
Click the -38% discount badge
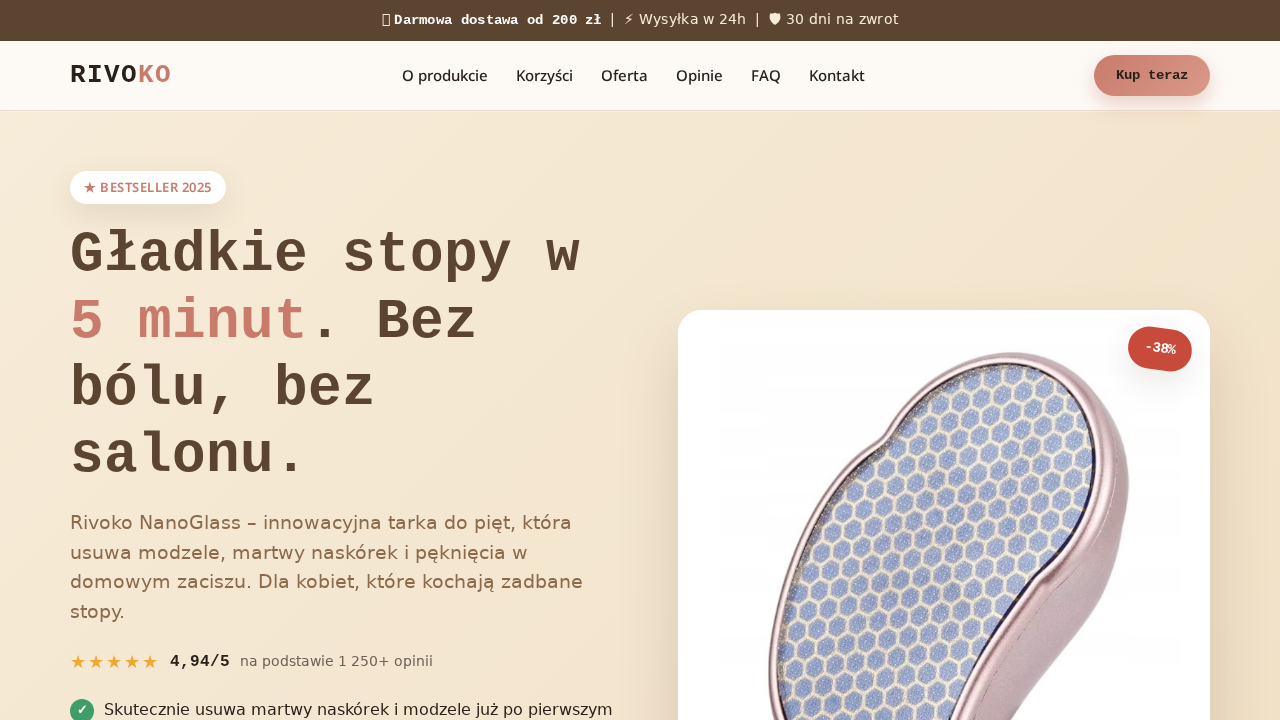pos(1160,349)
